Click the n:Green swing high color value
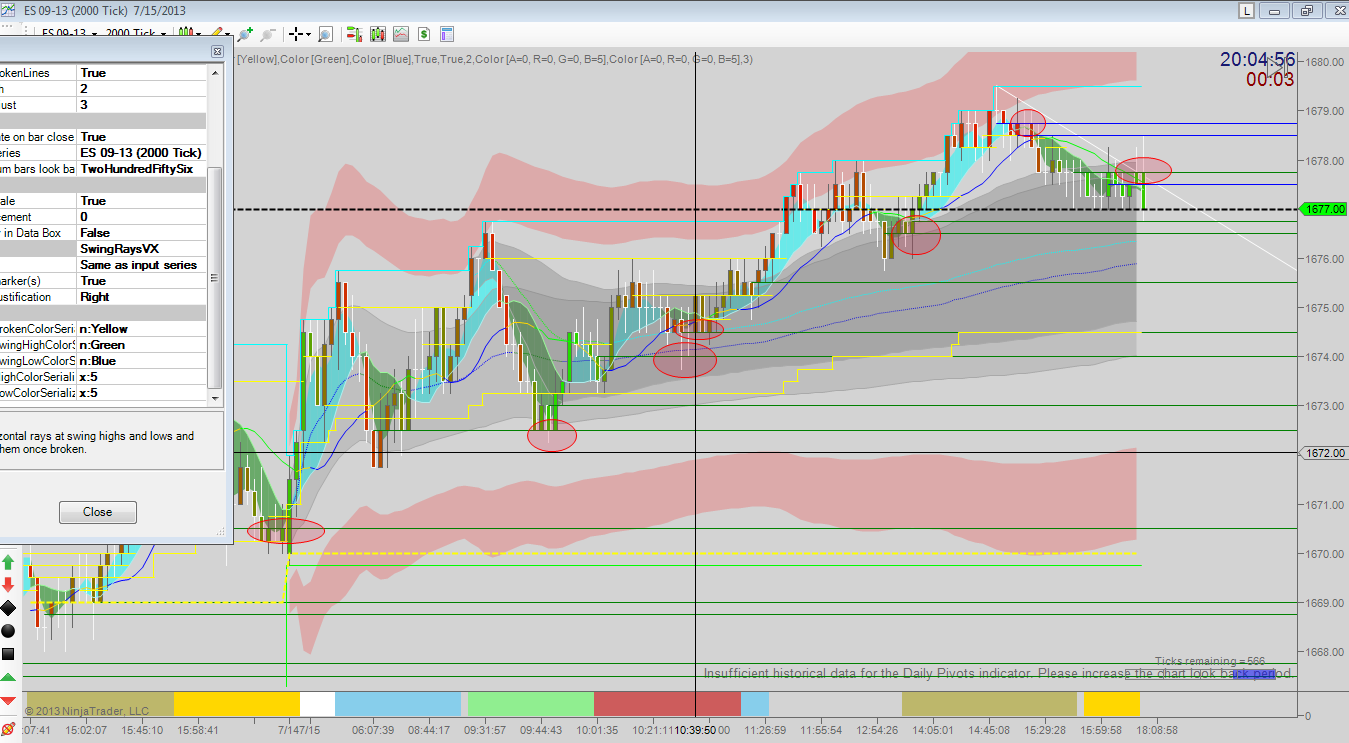Image resolution: width=1349 pixels, height=743 pixels. [x=141, y=345]
